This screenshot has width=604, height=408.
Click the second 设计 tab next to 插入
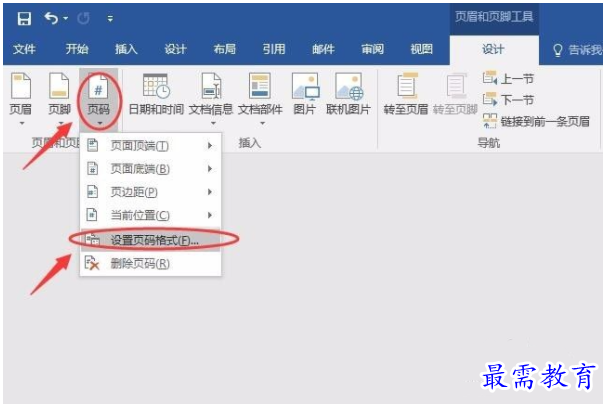pyautogui.click(x=175, y=49)
